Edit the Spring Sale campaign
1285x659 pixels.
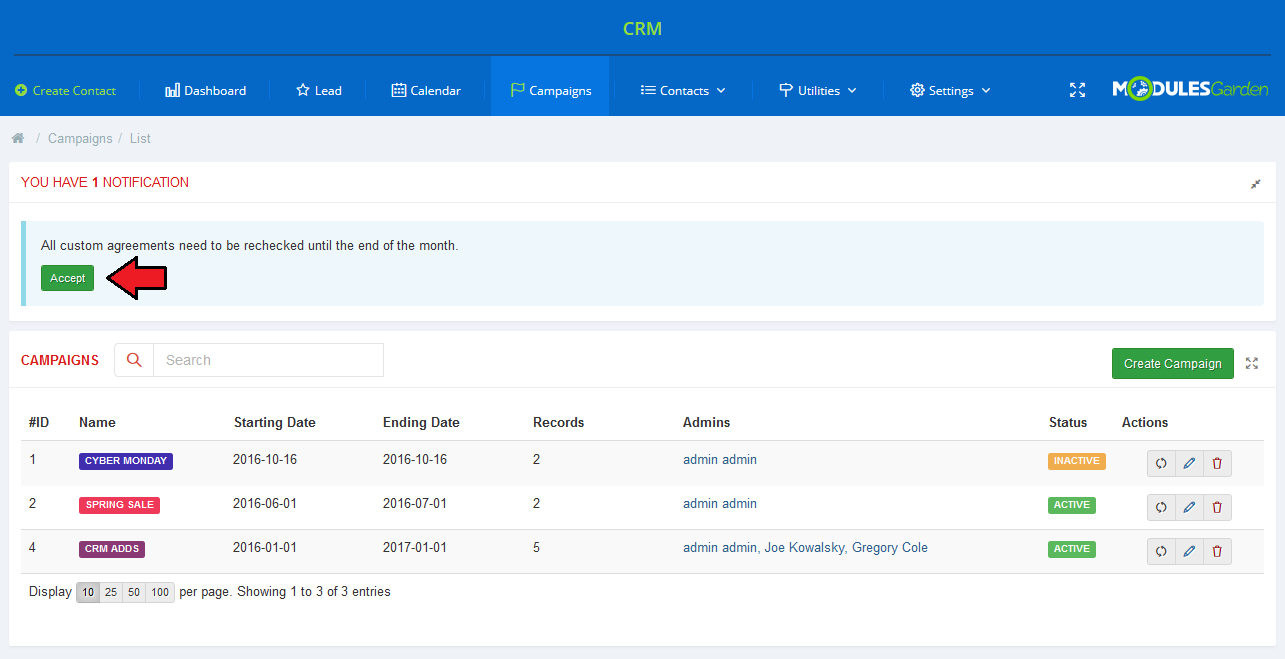[x=1189, y=507]
